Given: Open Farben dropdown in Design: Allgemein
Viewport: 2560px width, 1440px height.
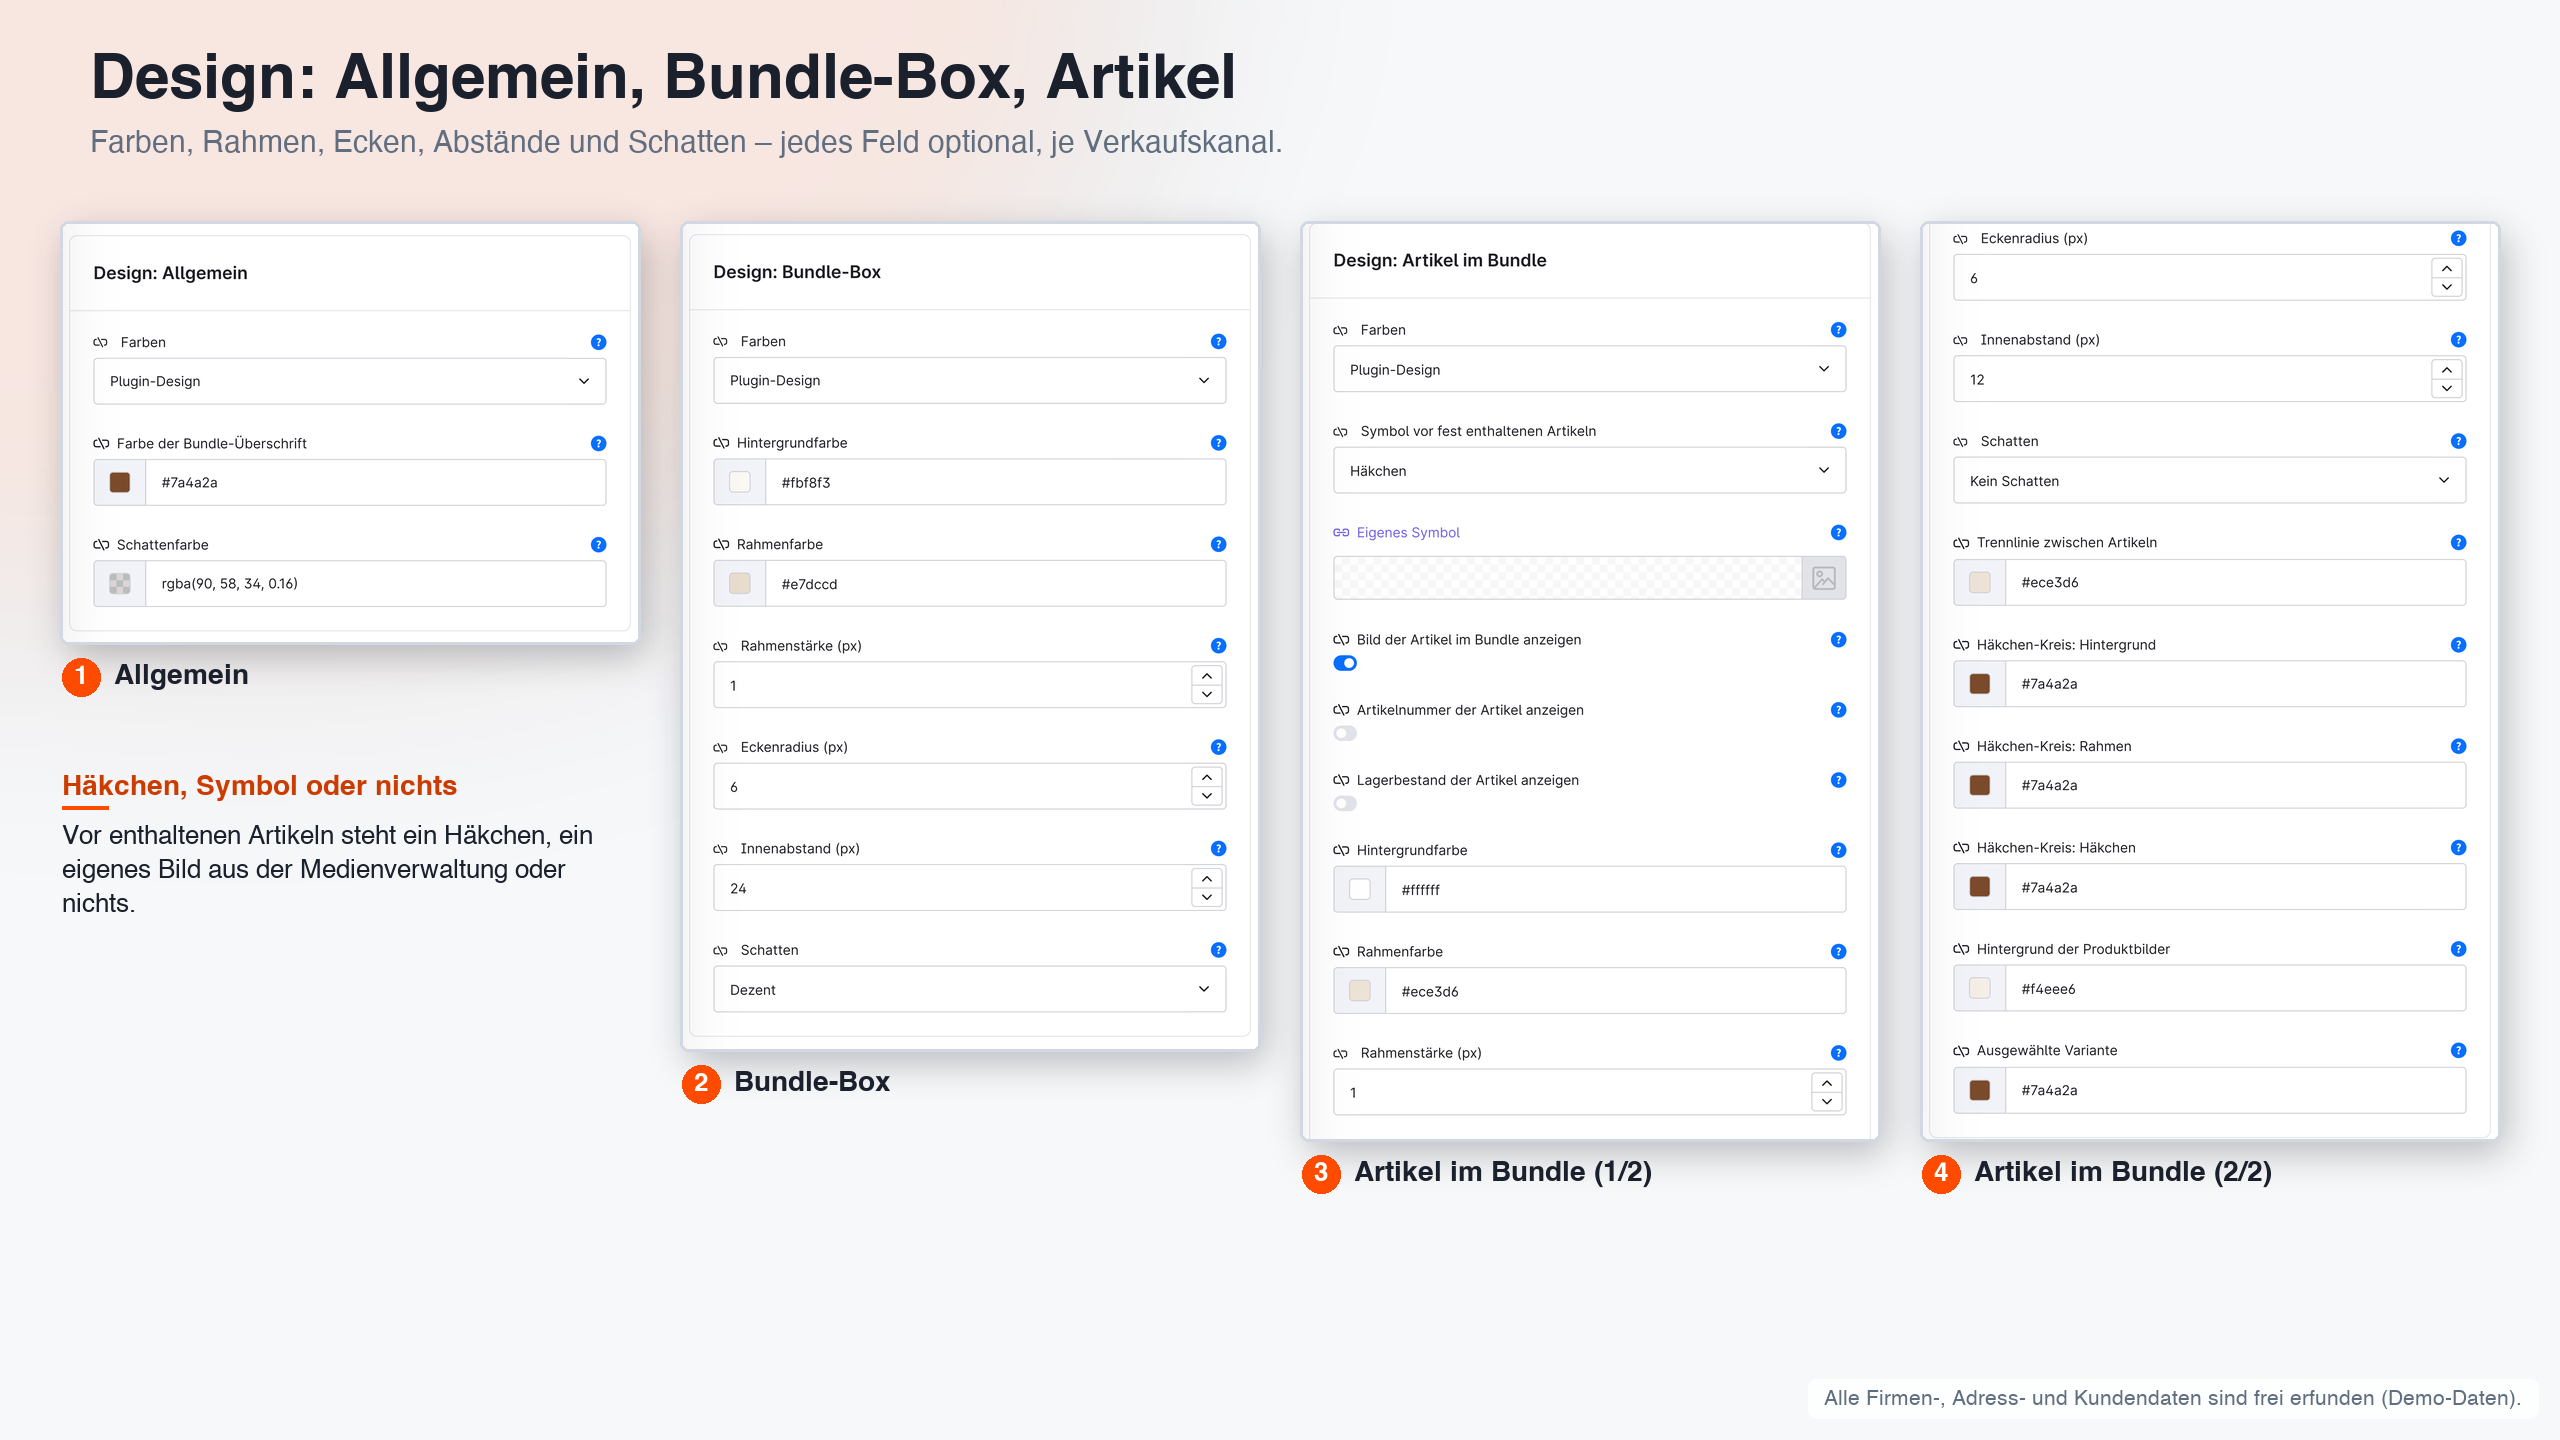Looking at the screenshot, I should click(x=350, y=381).
